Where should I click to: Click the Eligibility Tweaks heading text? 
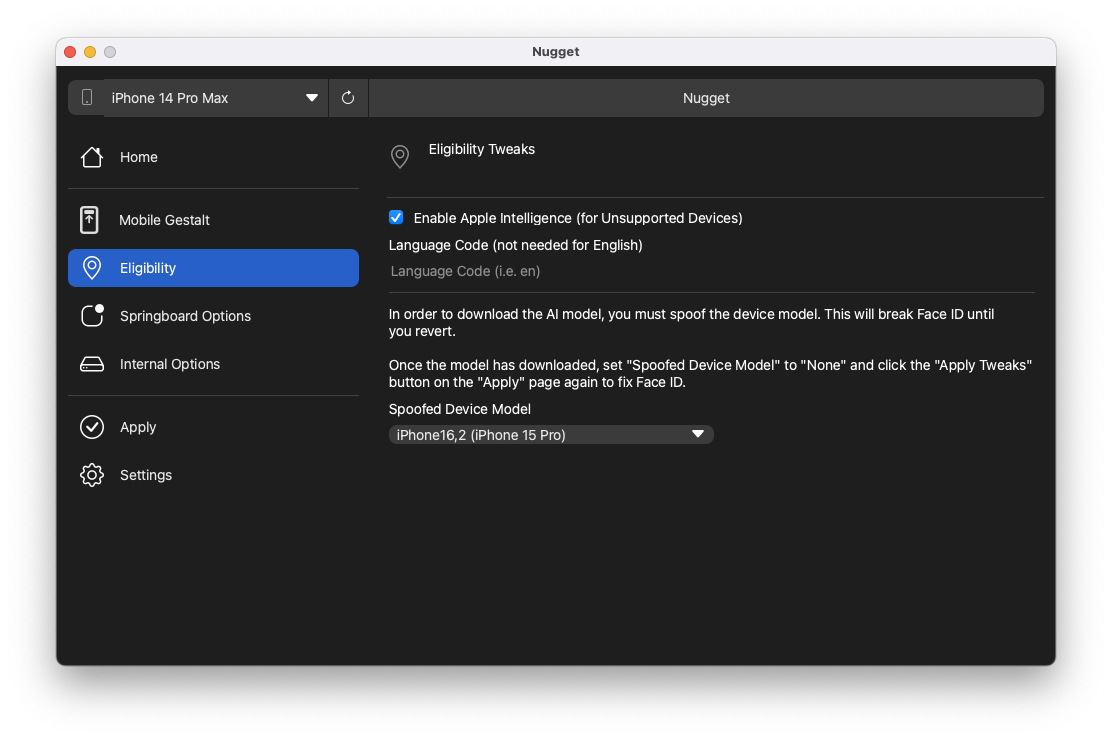point(482,149)
